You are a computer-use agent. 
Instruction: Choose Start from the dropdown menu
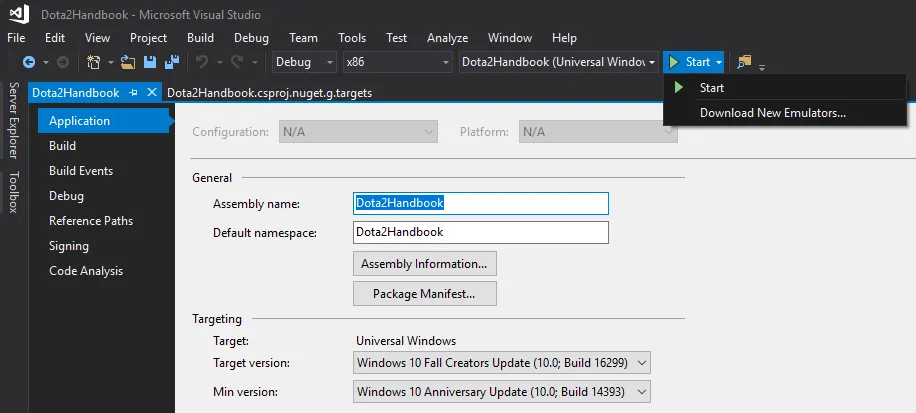click(785, 88)
